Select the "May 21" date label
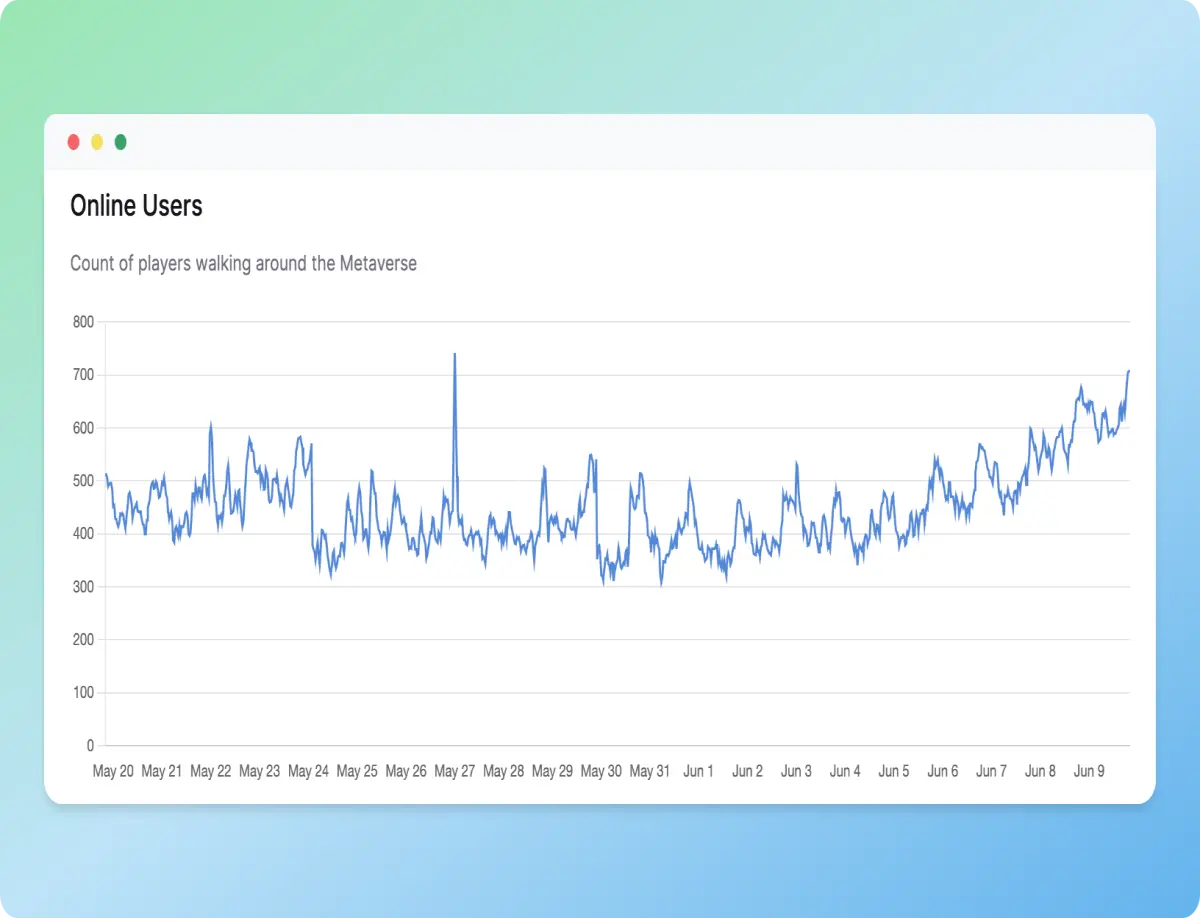Viewport: 1200px width, 918px height. 162,772
